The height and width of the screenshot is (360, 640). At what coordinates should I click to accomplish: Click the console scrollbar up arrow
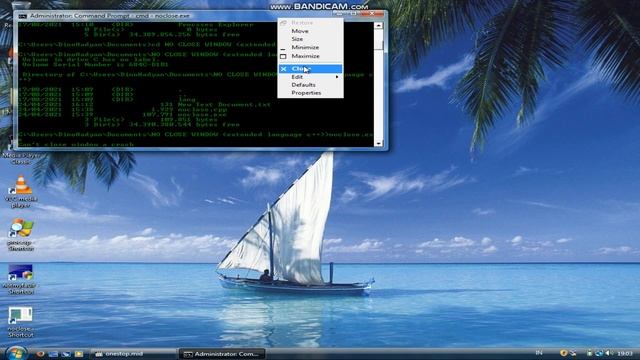pos(378,25)
